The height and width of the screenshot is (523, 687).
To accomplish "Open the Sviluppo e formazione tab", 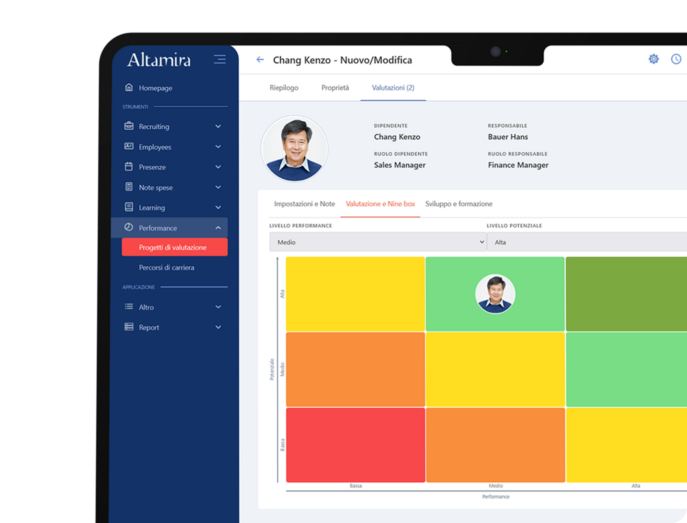I will pyautogui.click(x=459, y=204).
